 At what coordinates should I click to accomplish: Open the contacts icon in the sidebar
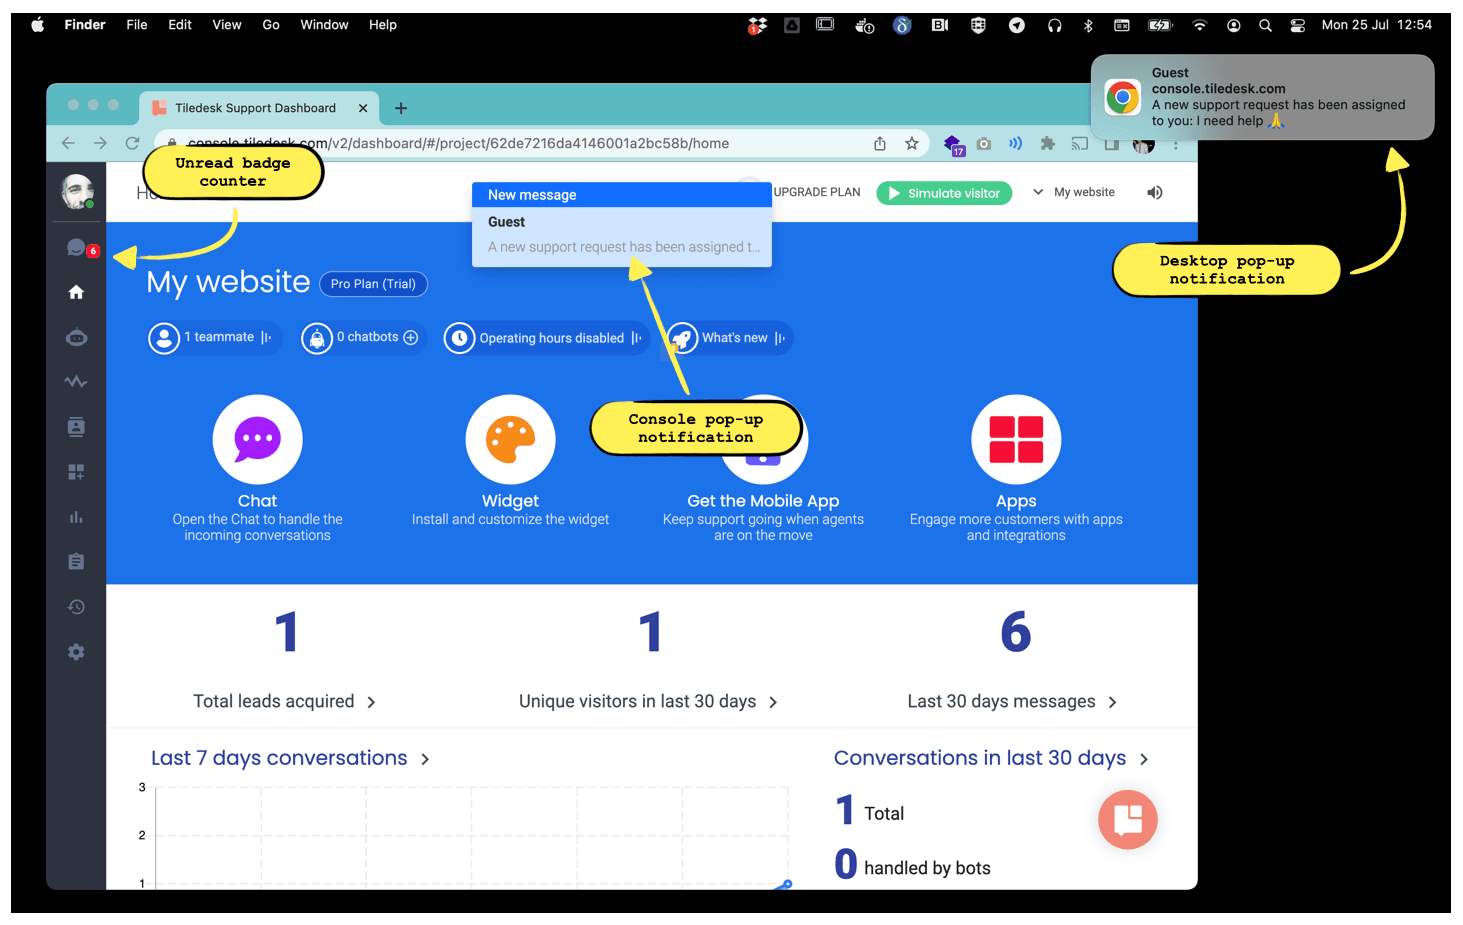coord(76,427)
